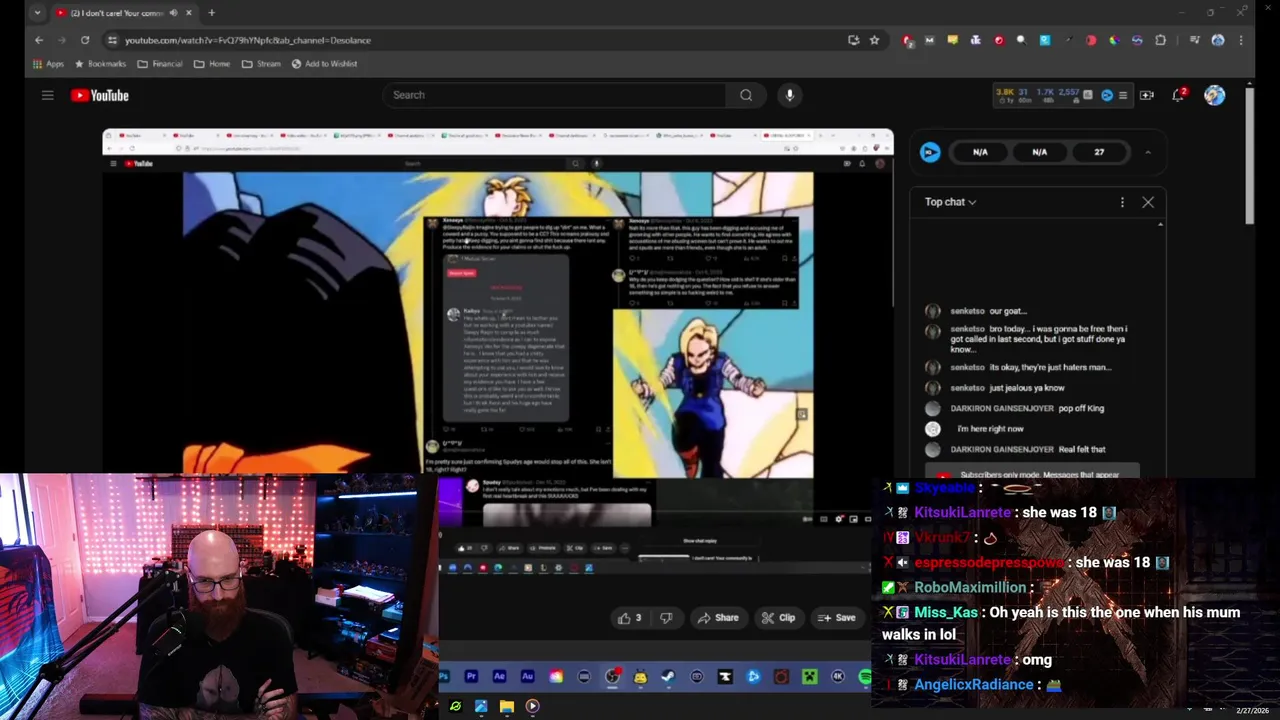Image resolution: width=1280 pixels, height=720 pixels.
Task: Open Minecraft from the taskbar
Action: tap(810, 676)
